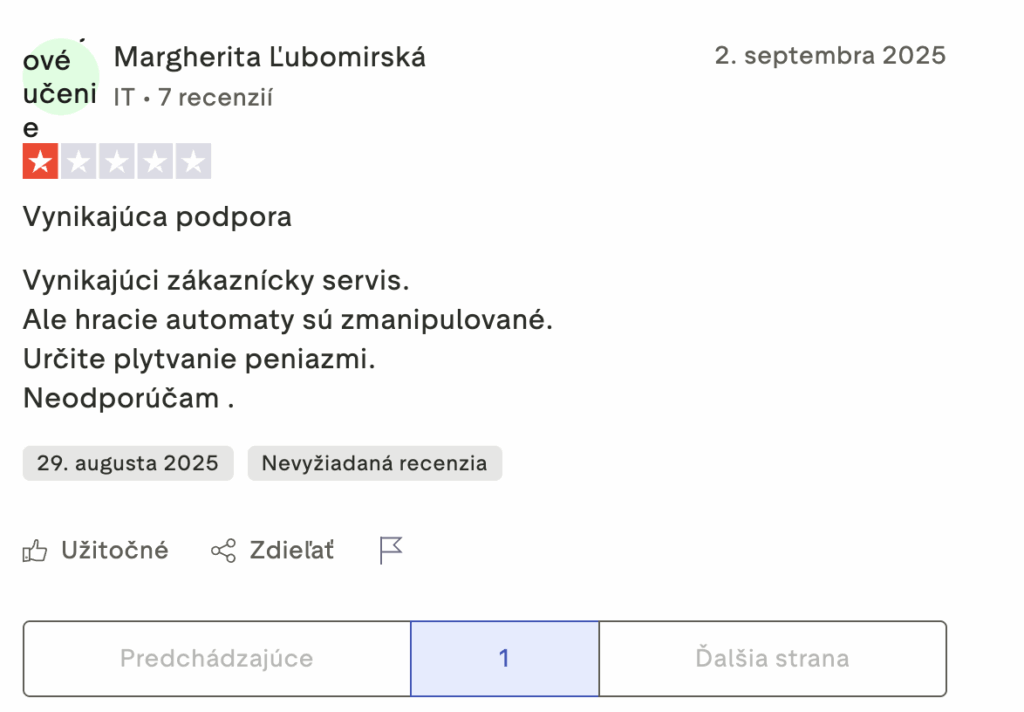Click the third star in the rating
This screenshot has width=1024, height=712.
coord(117,161)
